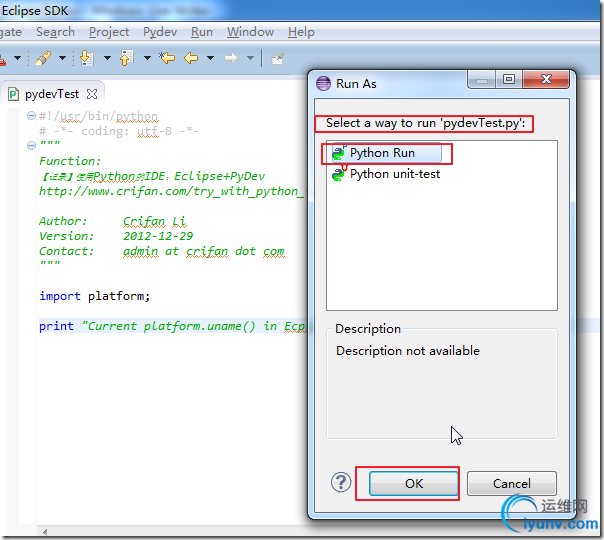Open the Help menu
The width and height of the screenshot is (604, 540).
301,32
